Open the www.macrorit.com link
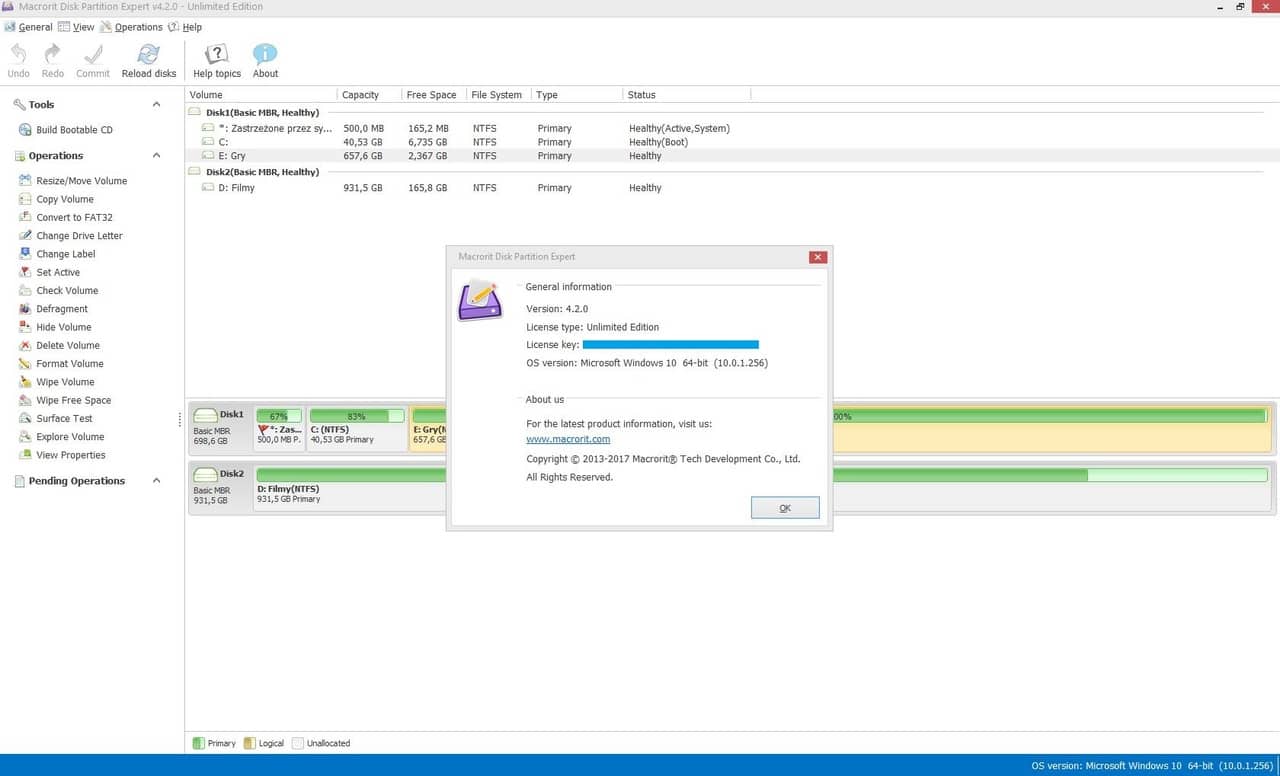Screen dimensions: 1280x776 [x=568, y=439]
